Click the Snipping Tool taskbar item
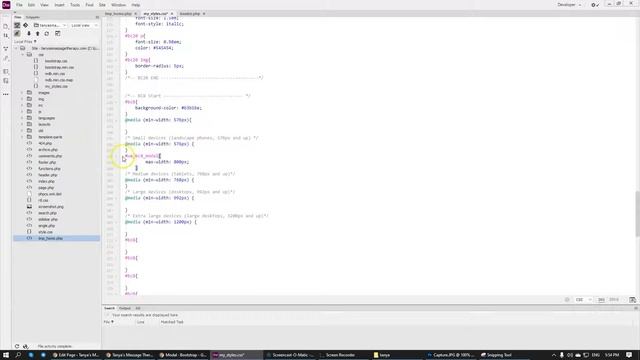640x360 pixels. click(x=496, y=355)
